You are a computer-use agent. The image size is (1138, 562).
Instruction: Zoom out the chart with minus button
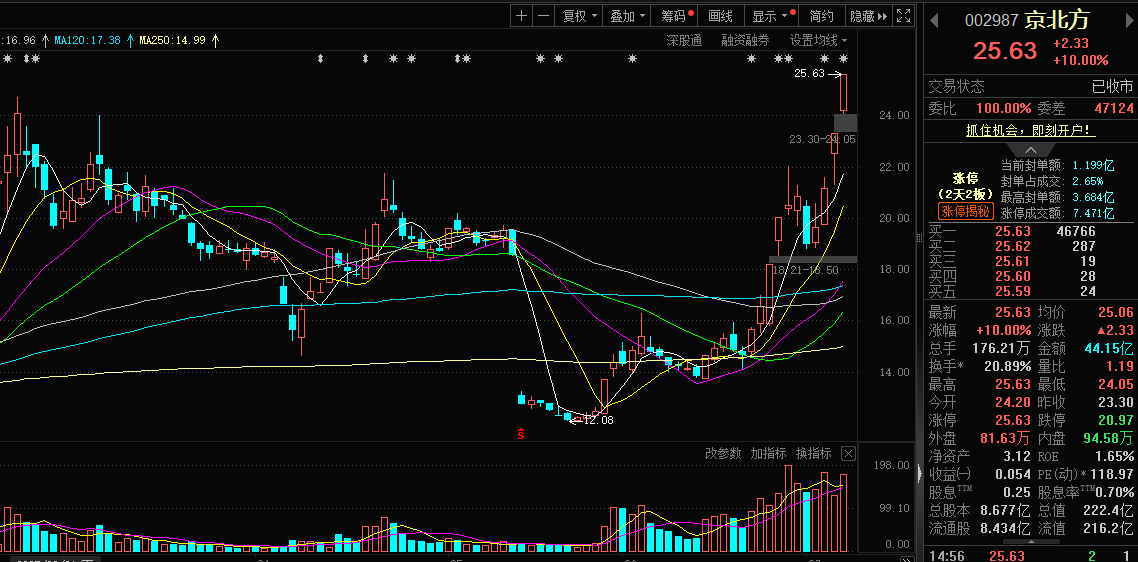(x=544, y=16)
